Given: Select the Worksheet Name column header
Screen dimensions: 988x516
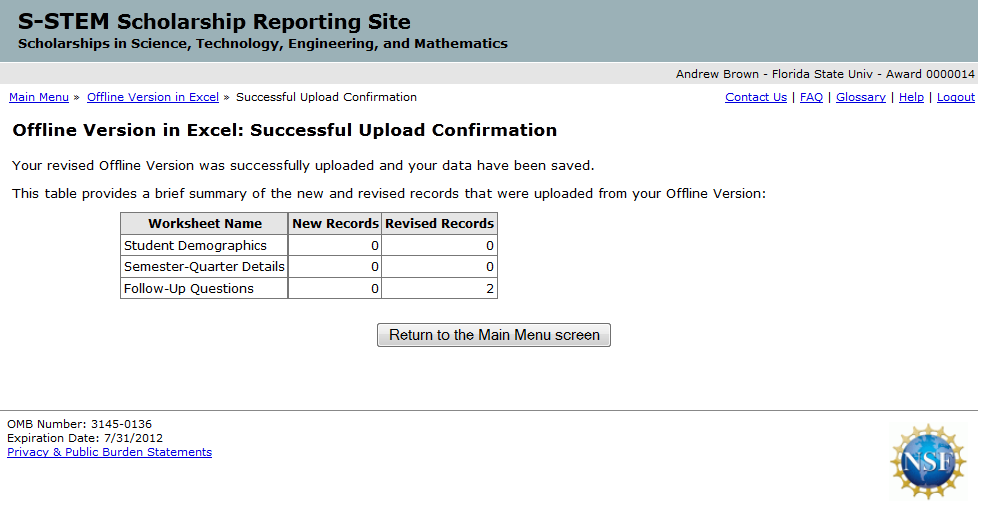Looking at the screenshot, I should [204, 224].
